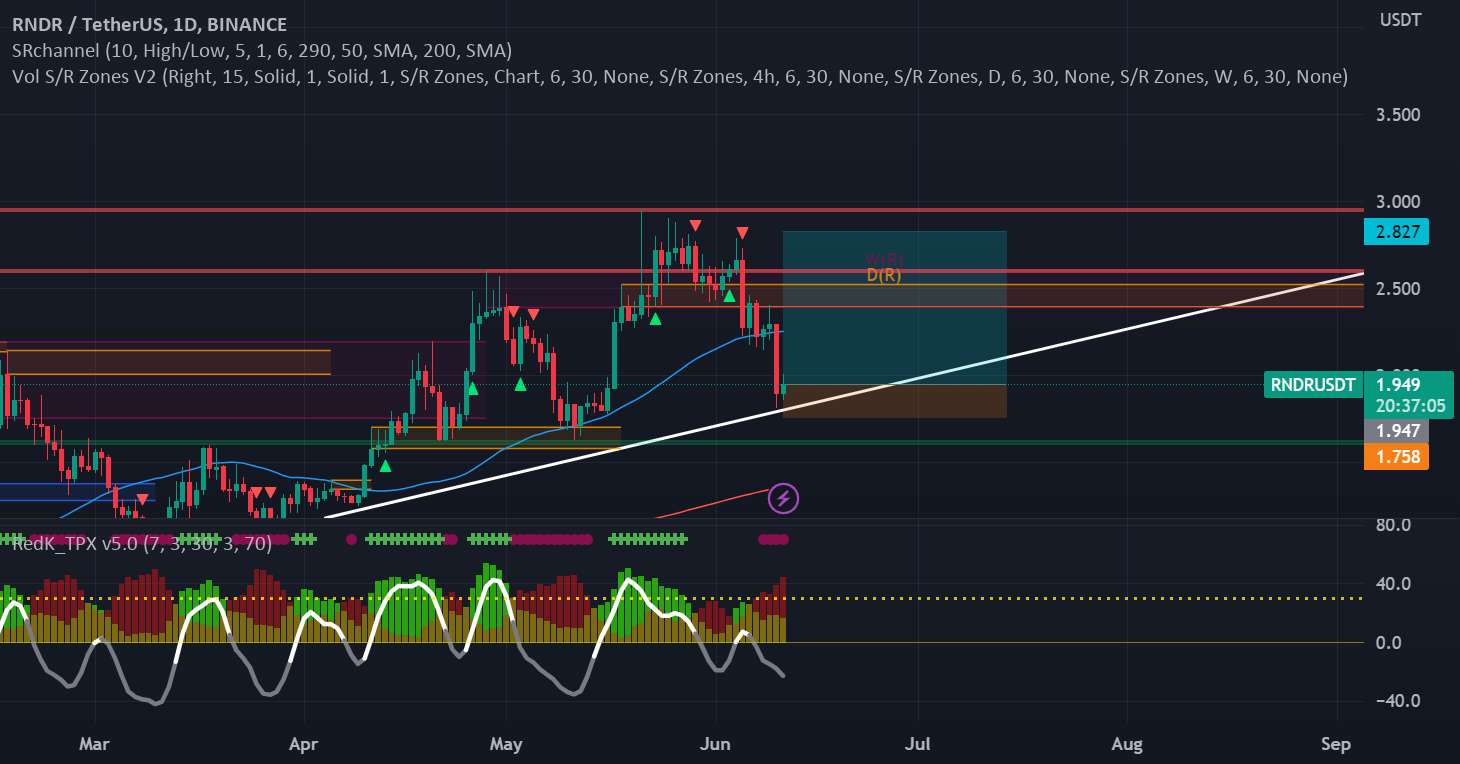Viewport: 1460px width, 764px height.
Task: Open the Vol S/R Zones V2 indicator legend
Action: coord(680,76)
